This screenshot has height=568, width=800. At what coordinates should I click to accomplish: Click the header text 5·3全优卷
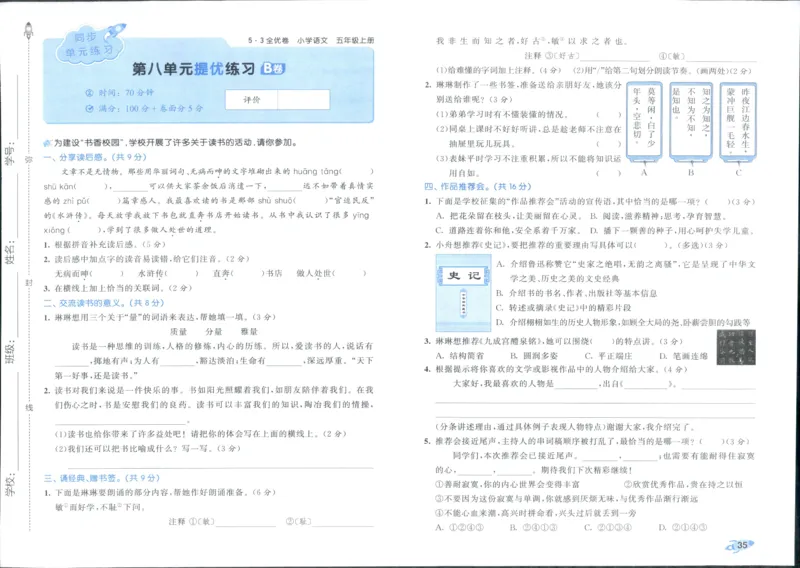pos(268,40)
